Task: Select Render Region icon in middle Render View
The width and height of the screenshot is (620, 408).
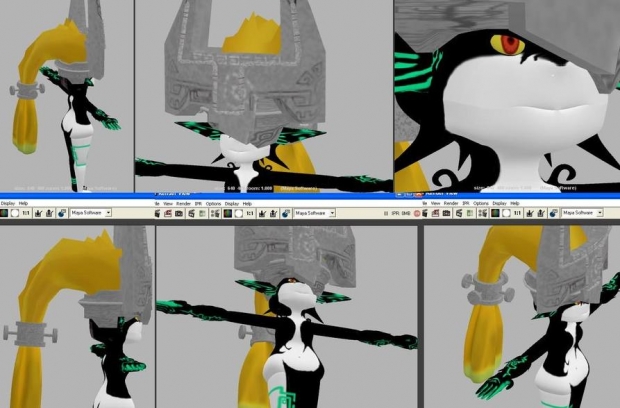Action: point(168,213)
